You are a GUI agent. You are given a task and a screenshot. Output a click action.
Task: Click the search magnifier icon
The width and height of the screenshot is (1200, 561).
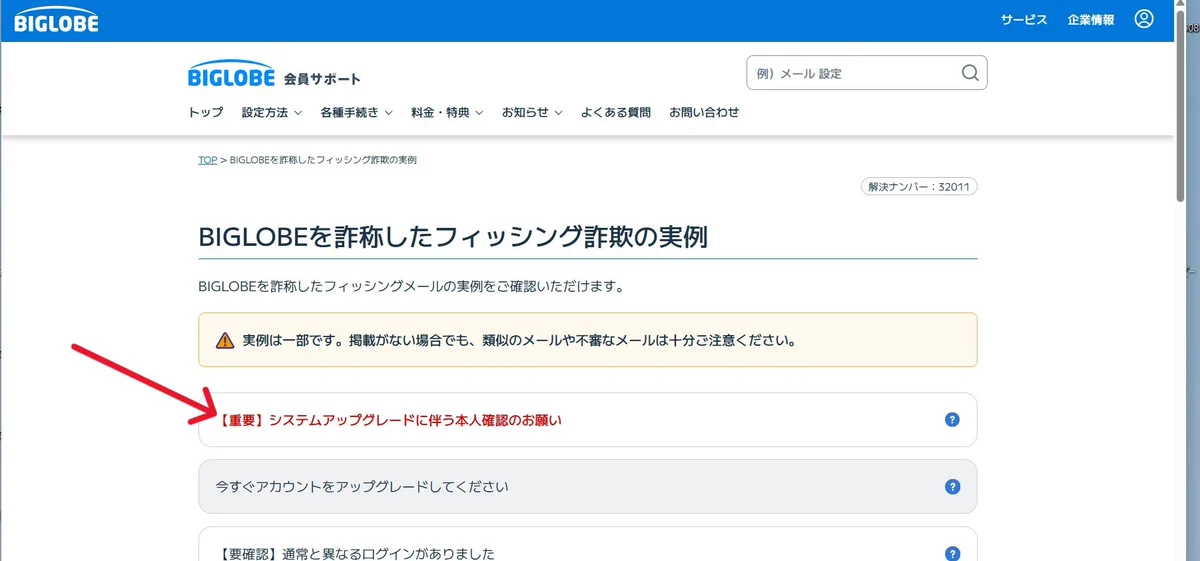coord(969,73)
